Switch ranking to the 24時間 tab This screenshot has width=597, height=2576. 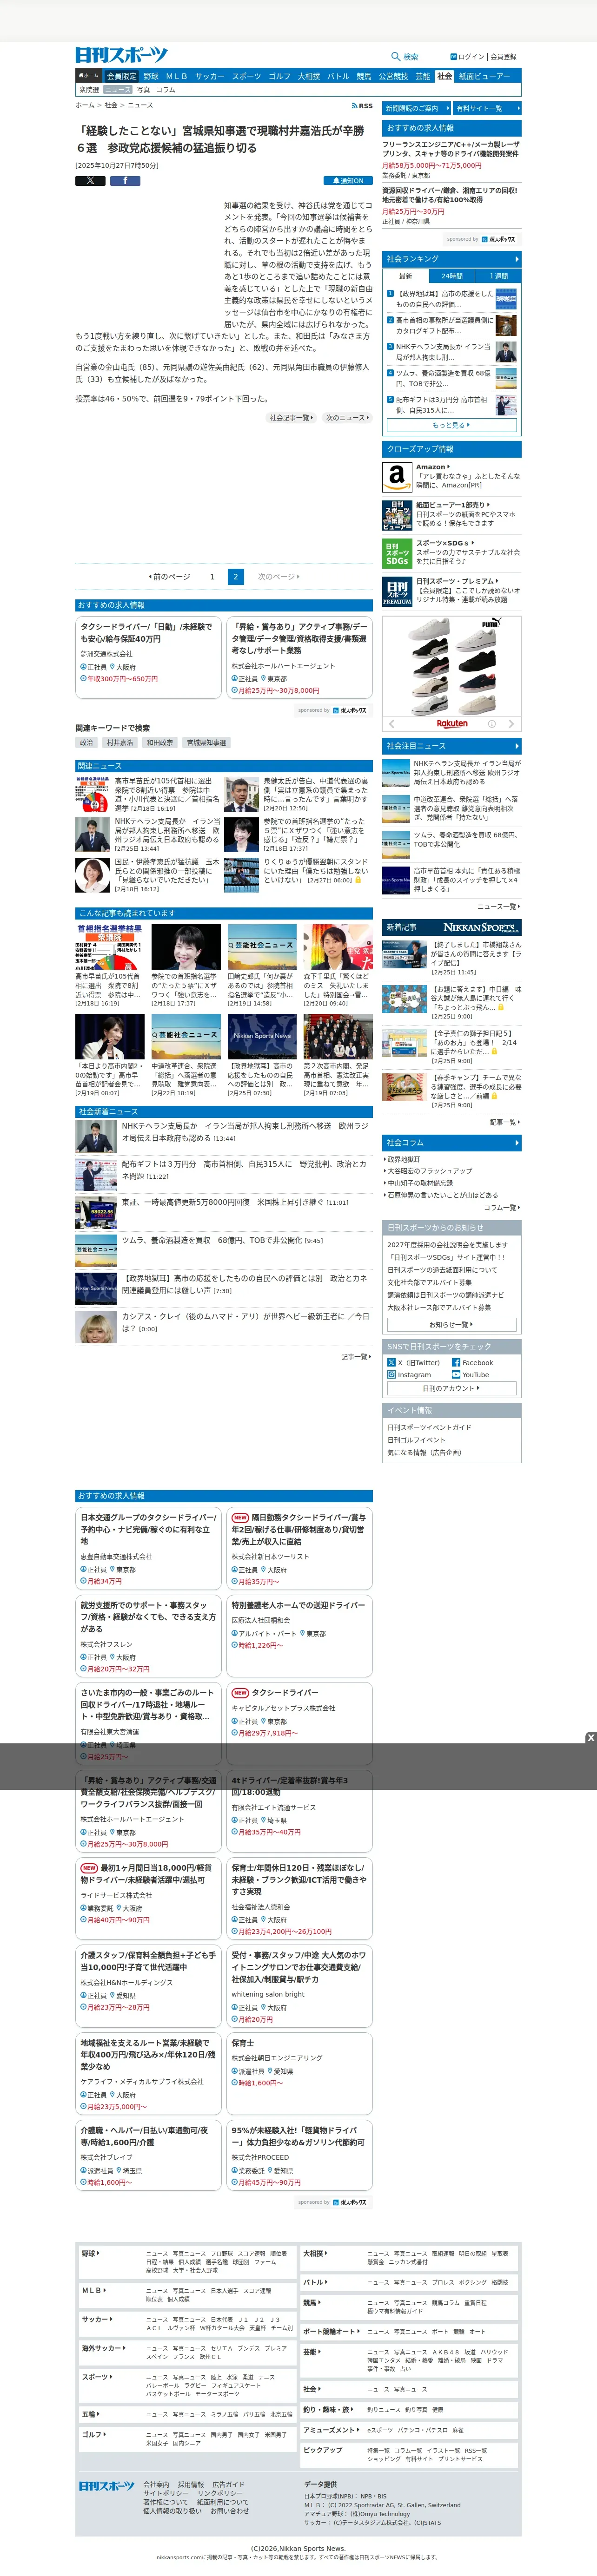click(x=452, y=276)
